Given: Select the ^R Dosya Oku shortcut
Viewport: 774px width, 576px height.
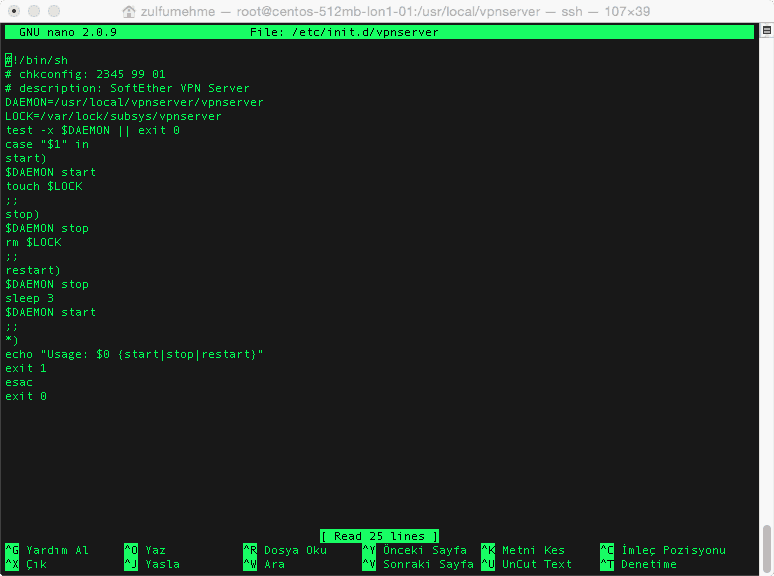Looking at the screenshot, I should 285,550.
